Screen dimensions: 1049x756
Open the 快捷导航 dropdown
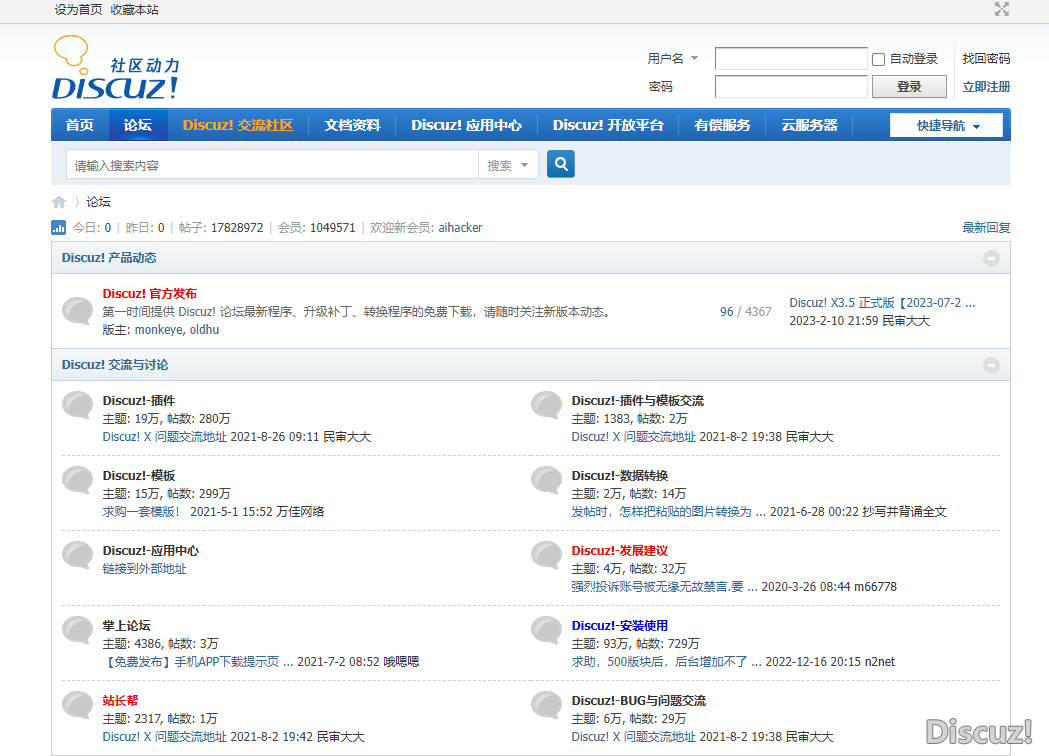pos(945,125)
